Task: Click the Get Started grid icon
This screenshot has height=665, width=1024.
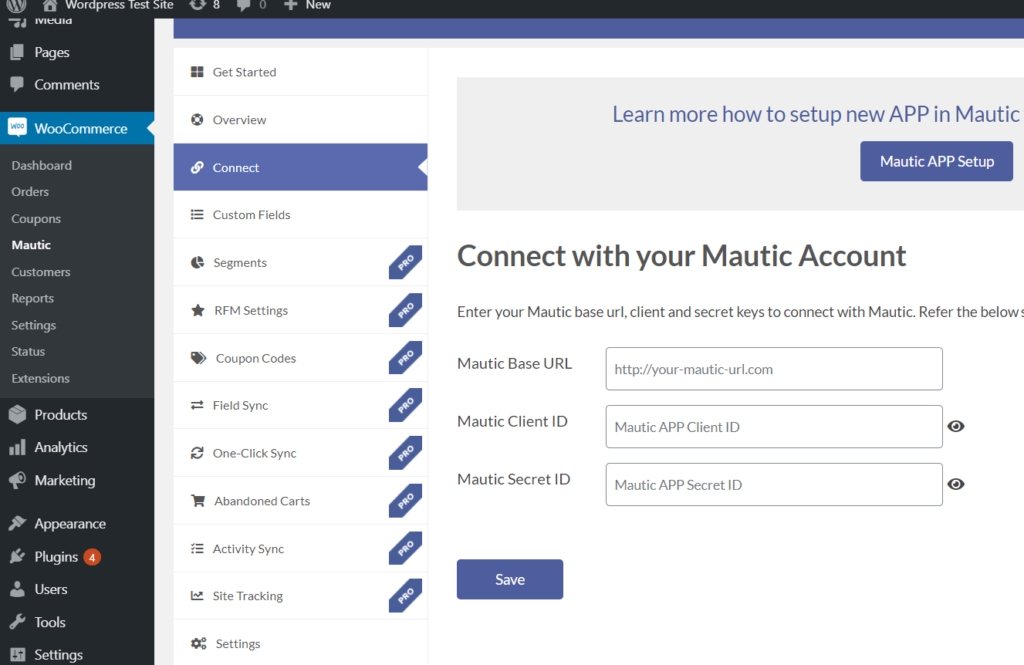Action: tap(197, 72)
